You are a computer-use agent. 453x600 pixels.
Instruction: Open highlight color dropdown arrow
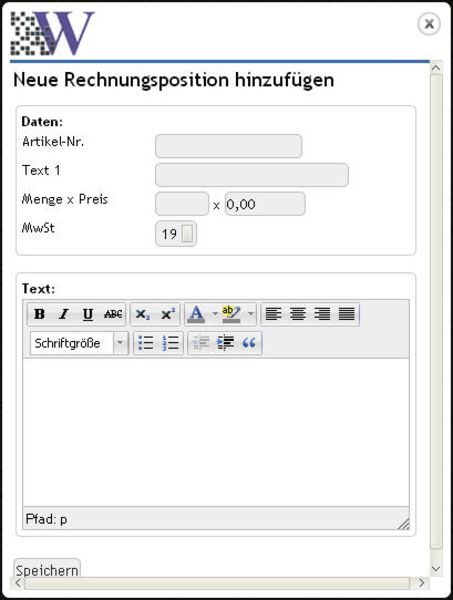251,314
